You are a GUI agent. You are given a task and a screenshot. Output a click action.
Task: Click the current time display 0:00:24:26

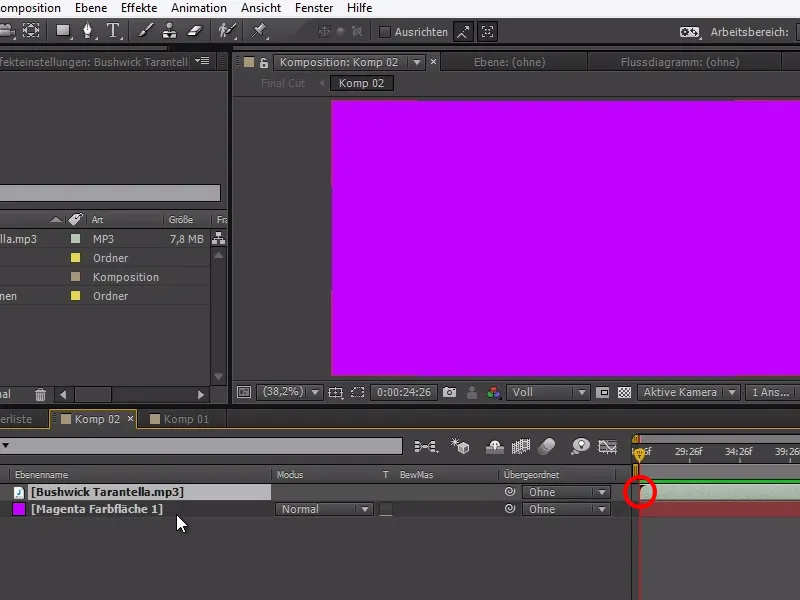click(403, 392)
